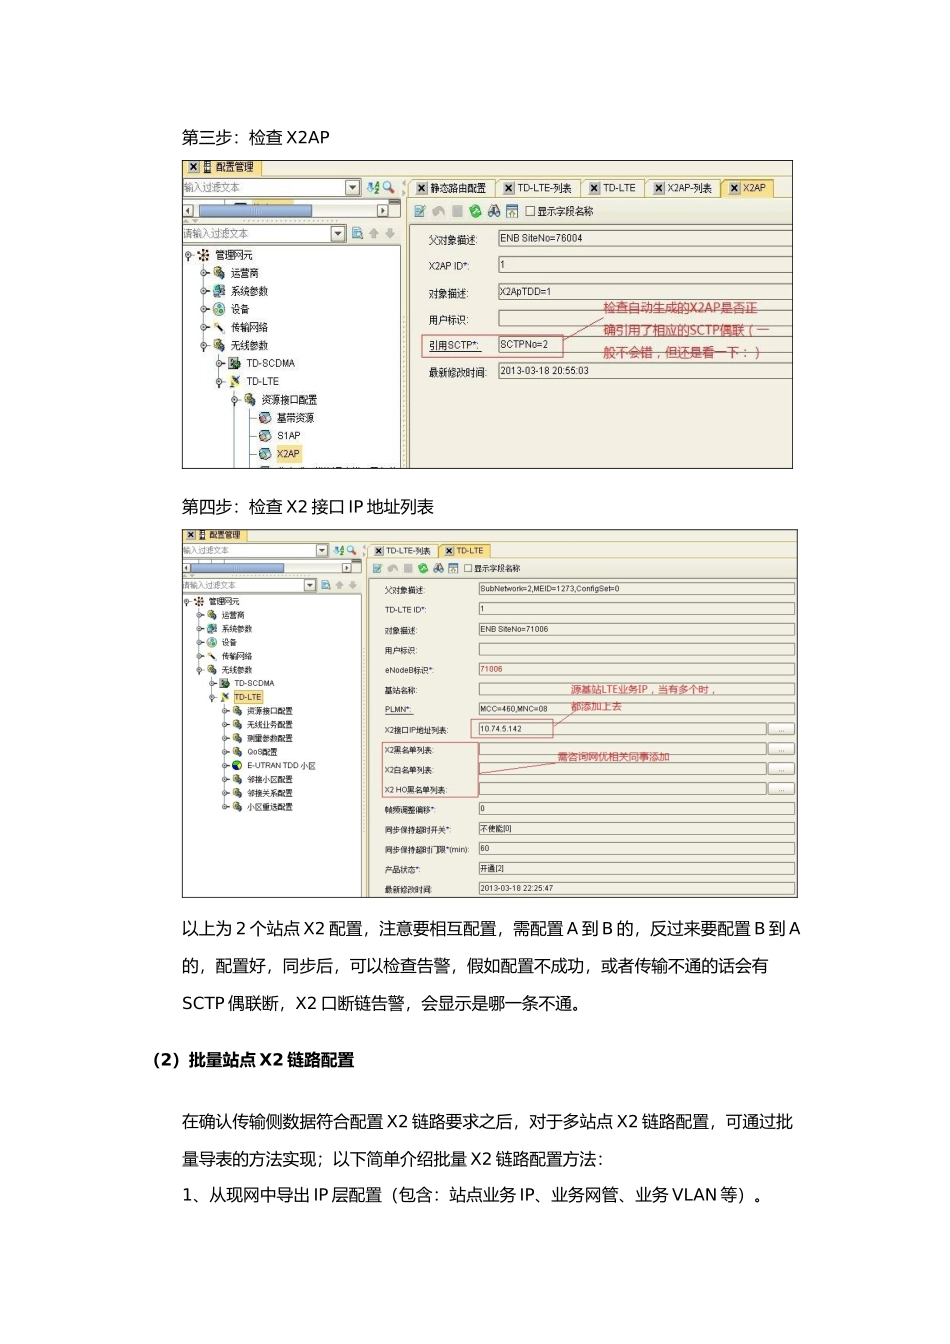Click the up arrow icon above lower tree

pyautogui.click(x=339, y=586)
